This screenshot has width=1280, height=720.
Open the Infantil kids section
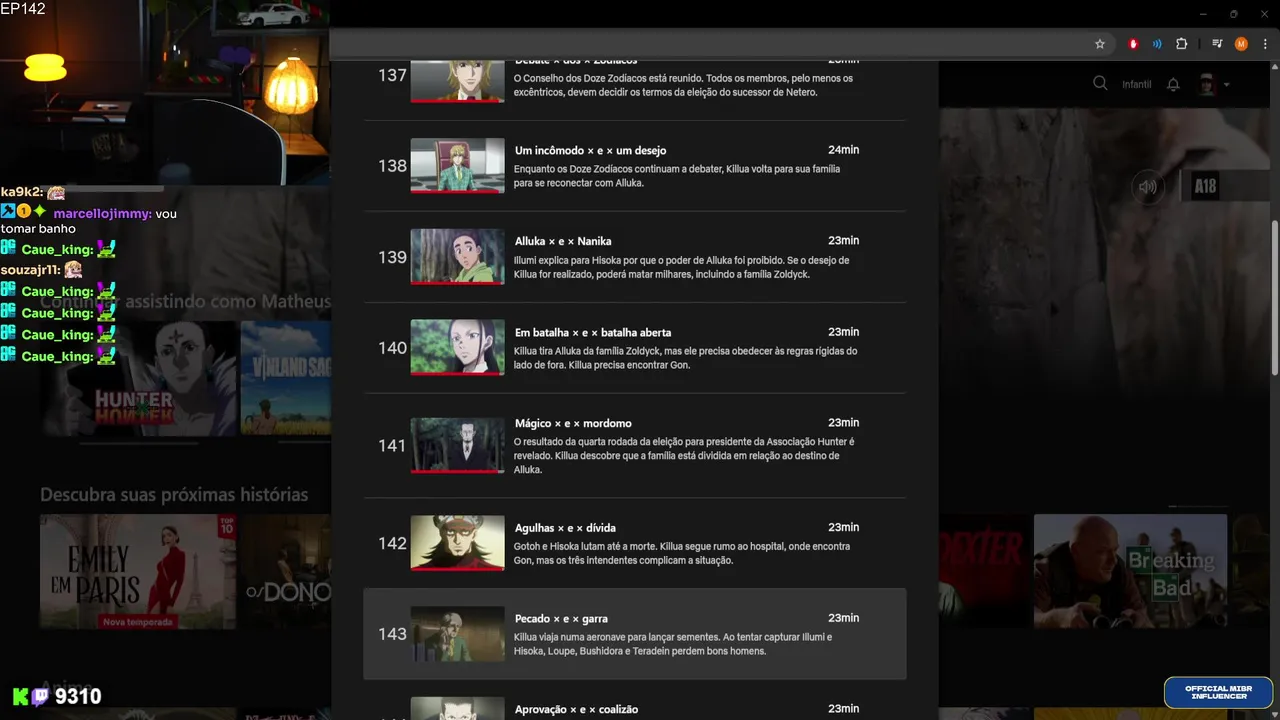tap(1137, 85)
